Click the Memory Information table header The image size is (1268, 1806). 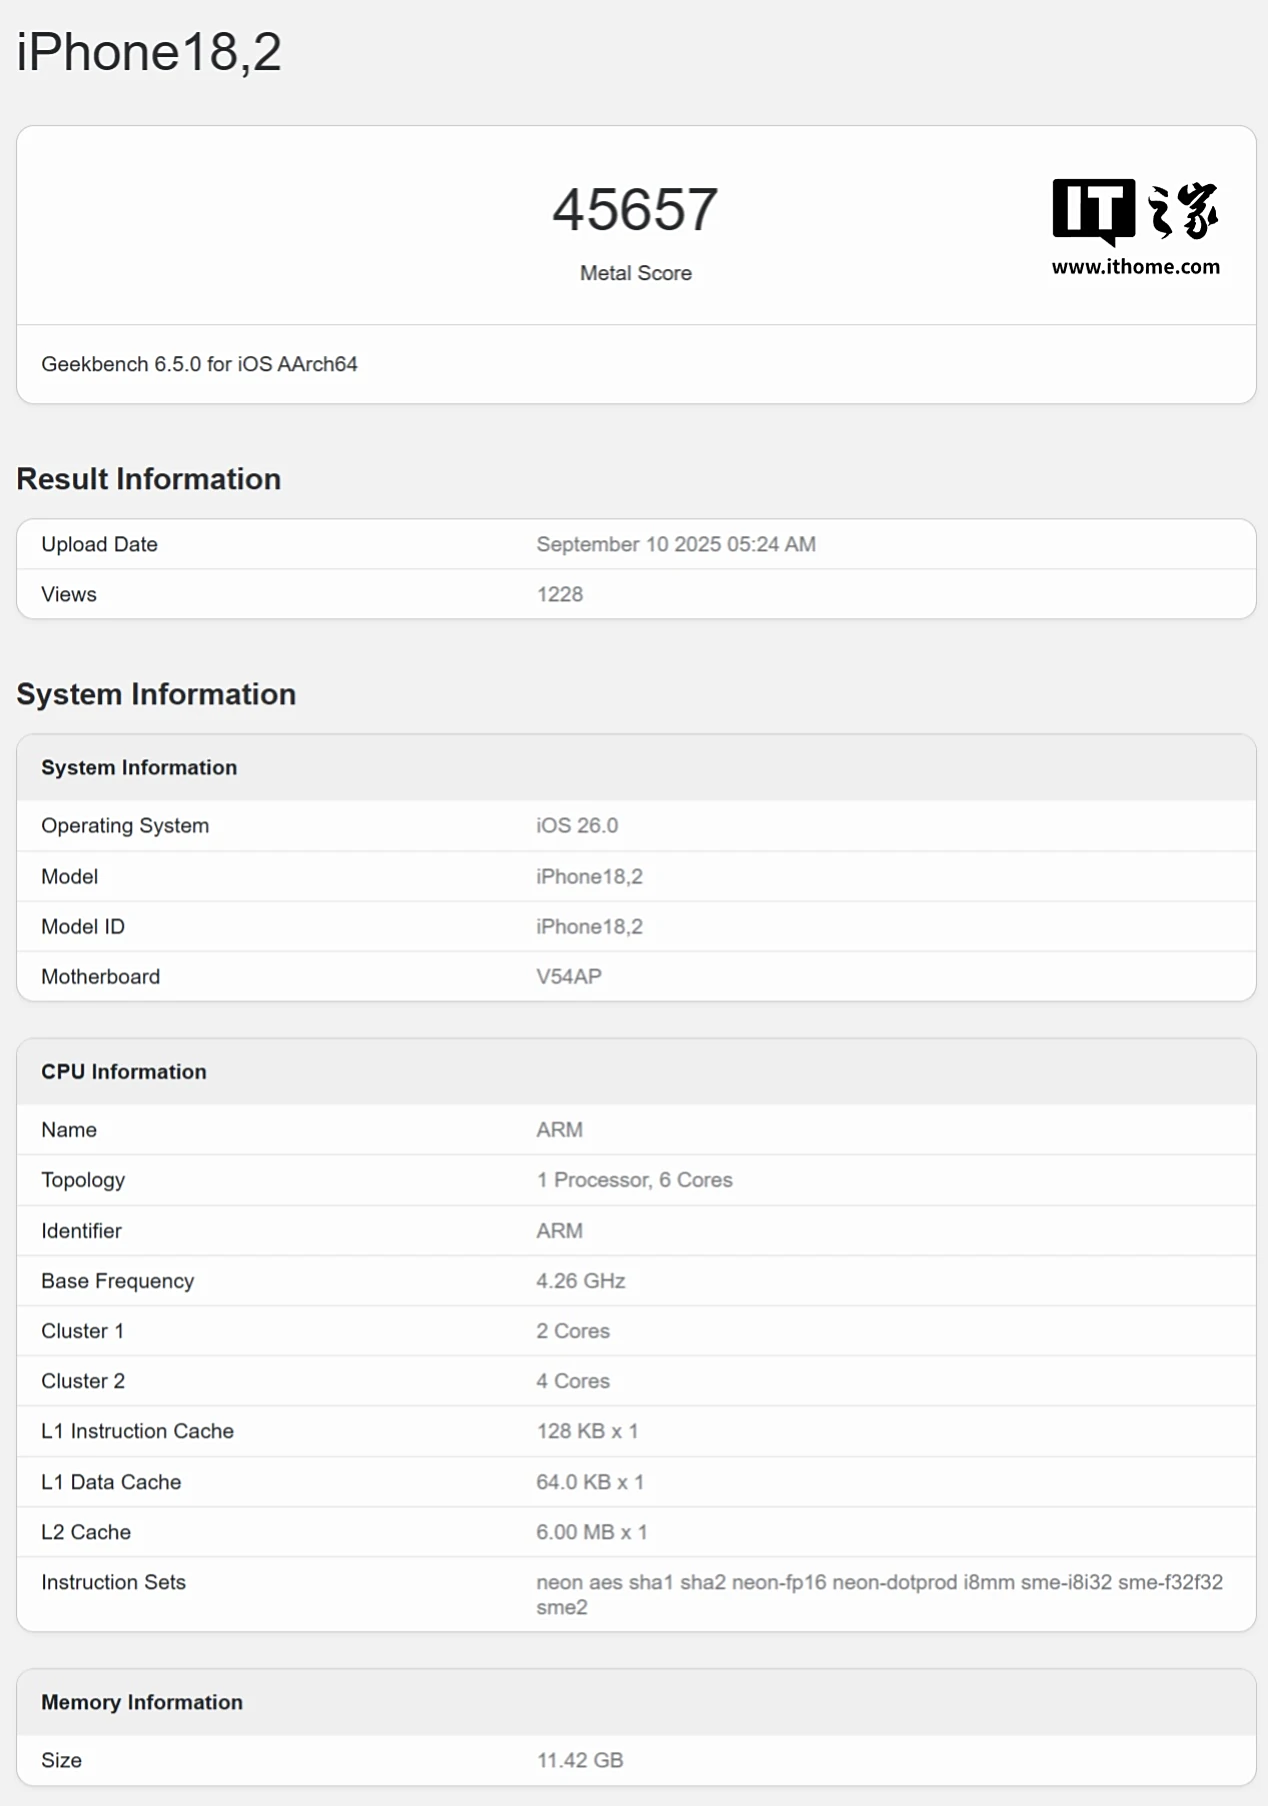tap(142, 1702)
